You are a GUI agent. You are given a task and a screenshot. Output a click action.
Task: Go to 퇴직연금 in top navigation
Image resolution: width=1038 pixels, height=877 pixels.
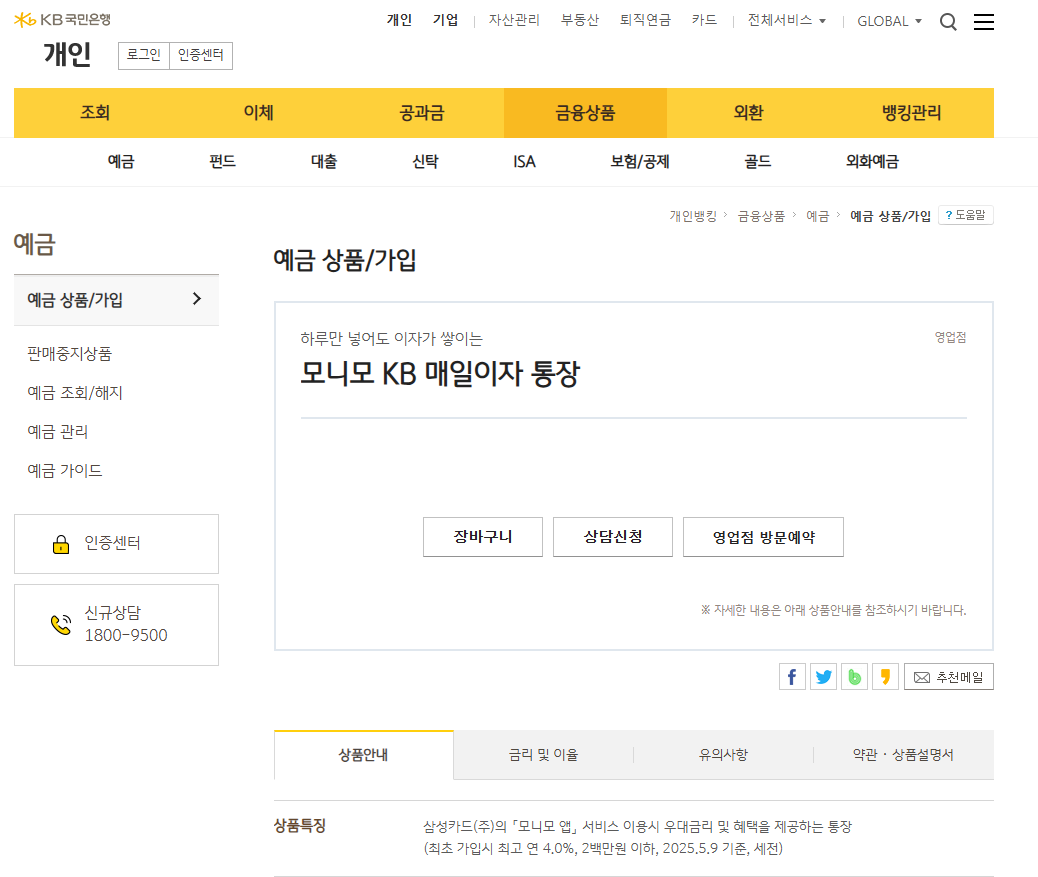click(x=645, y=21)
